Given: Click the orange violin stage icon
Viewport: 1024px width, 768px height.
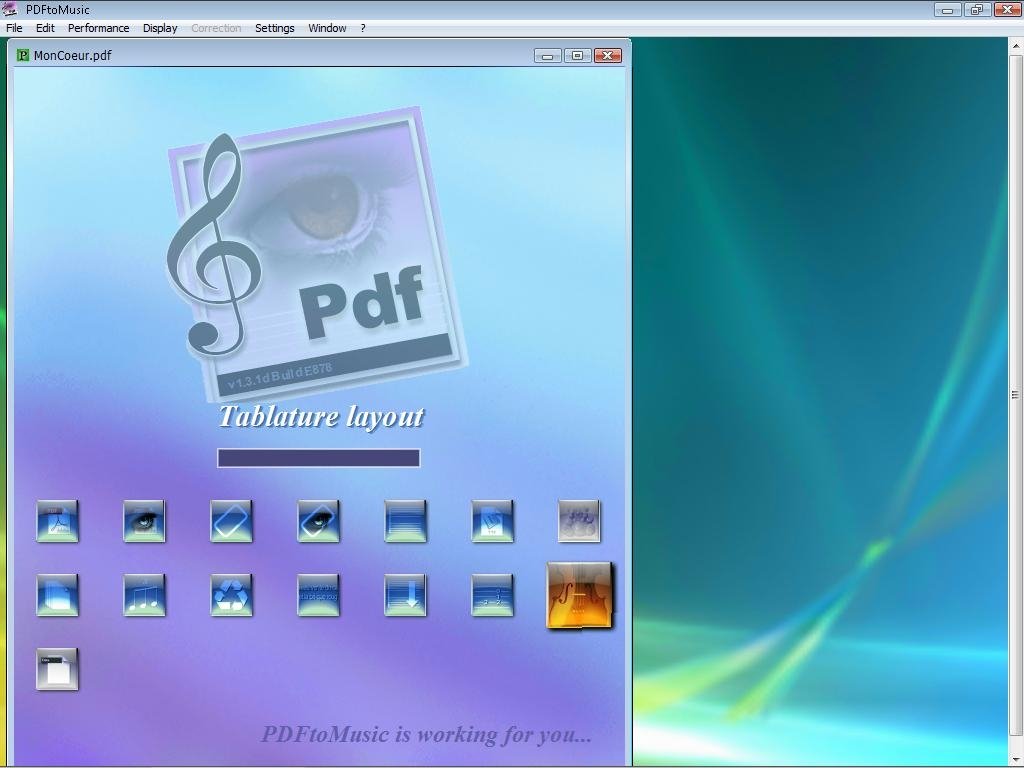Looking at the screenshot, I should [580, 595].
